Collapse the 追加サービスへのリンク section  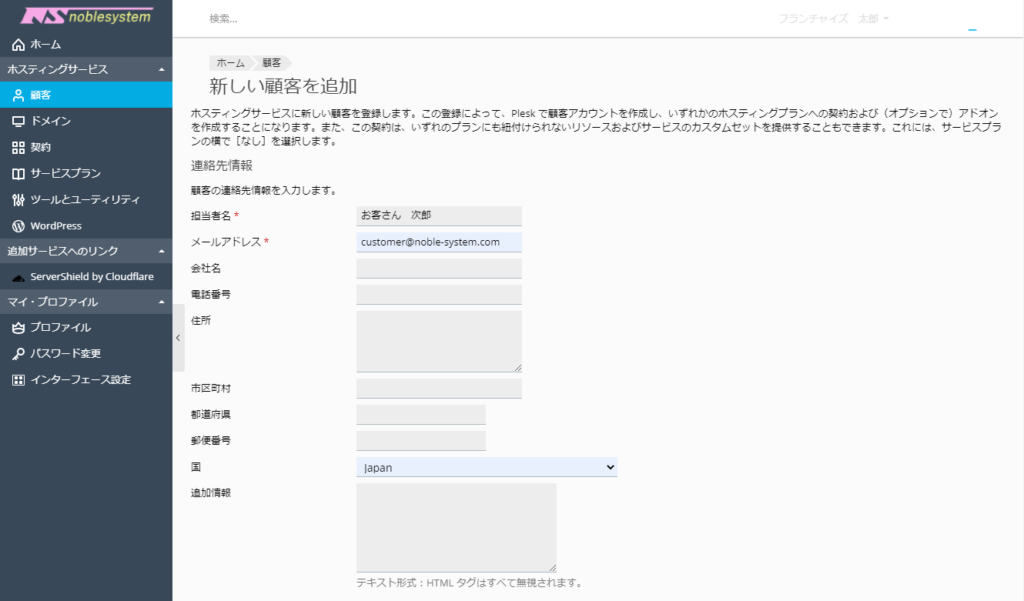162,250
